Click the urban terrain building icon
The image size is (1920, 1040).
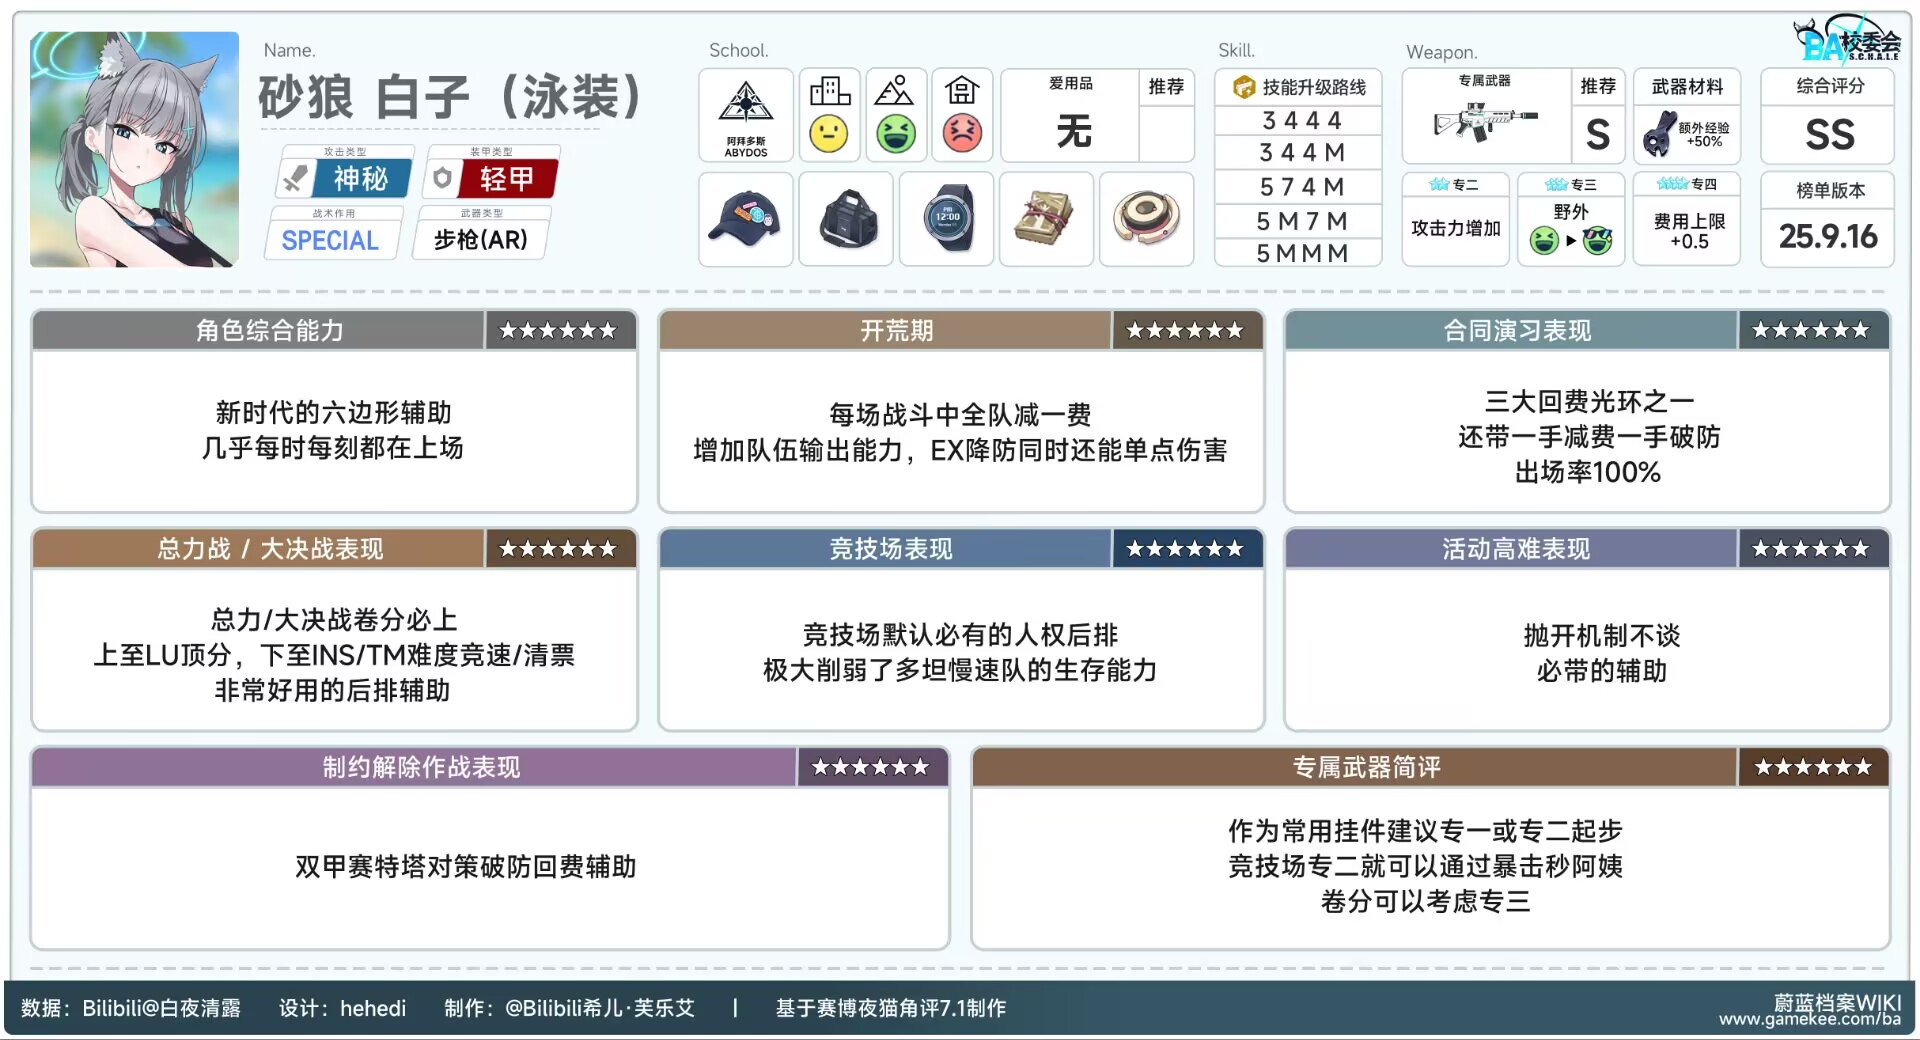[829, 91]
